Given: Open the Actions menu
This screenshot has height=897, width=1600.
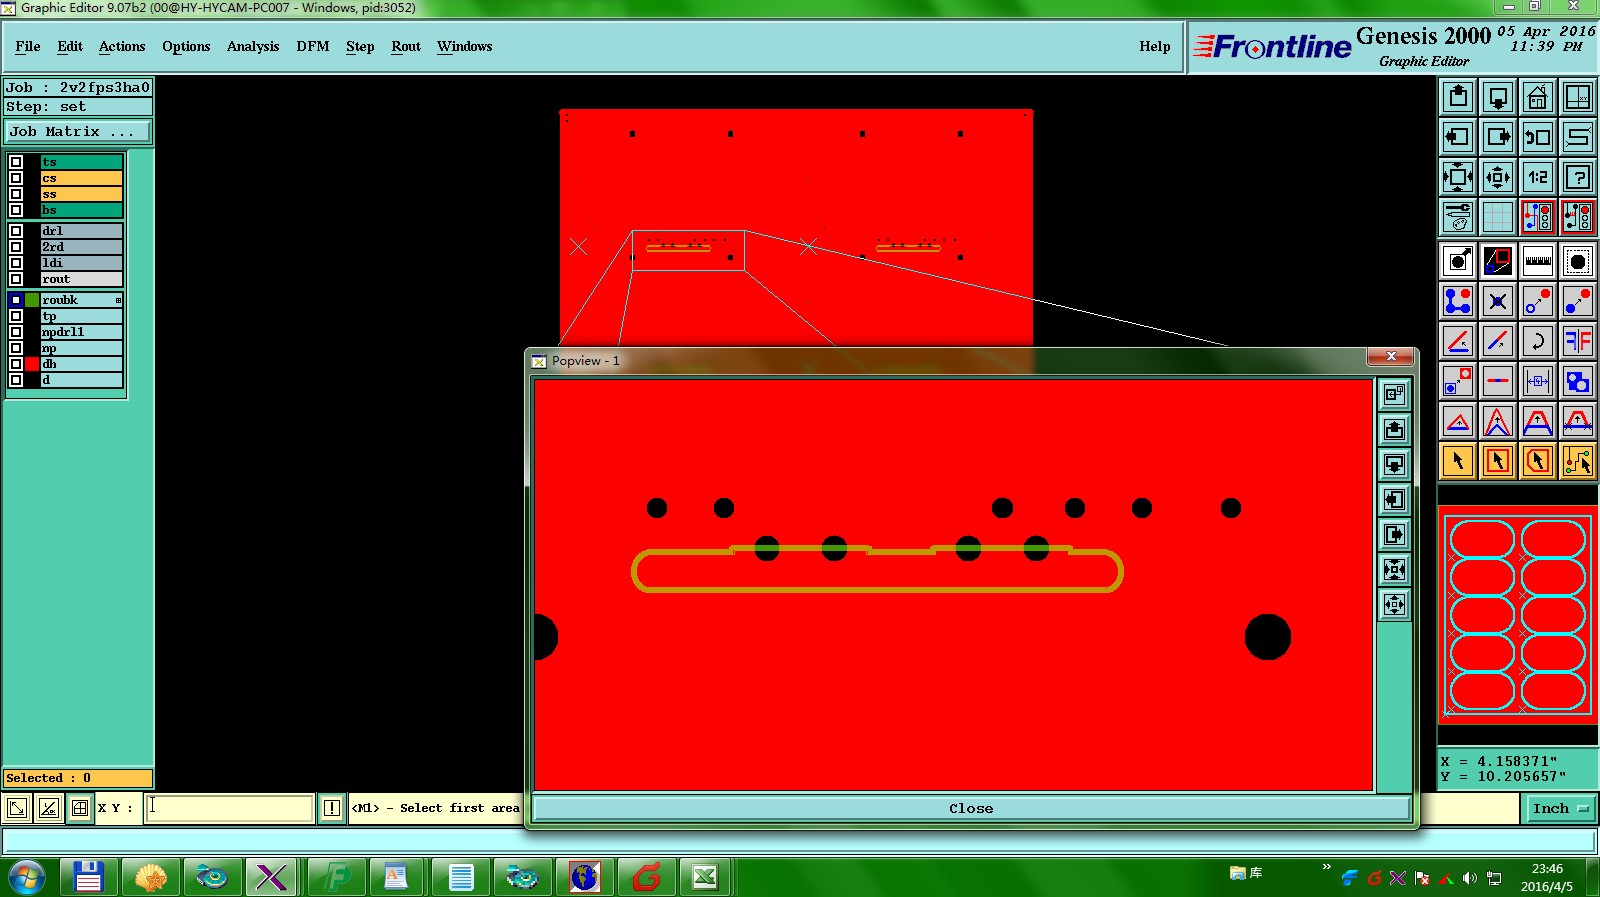Looking at the screenshot, I should [122, 46].
